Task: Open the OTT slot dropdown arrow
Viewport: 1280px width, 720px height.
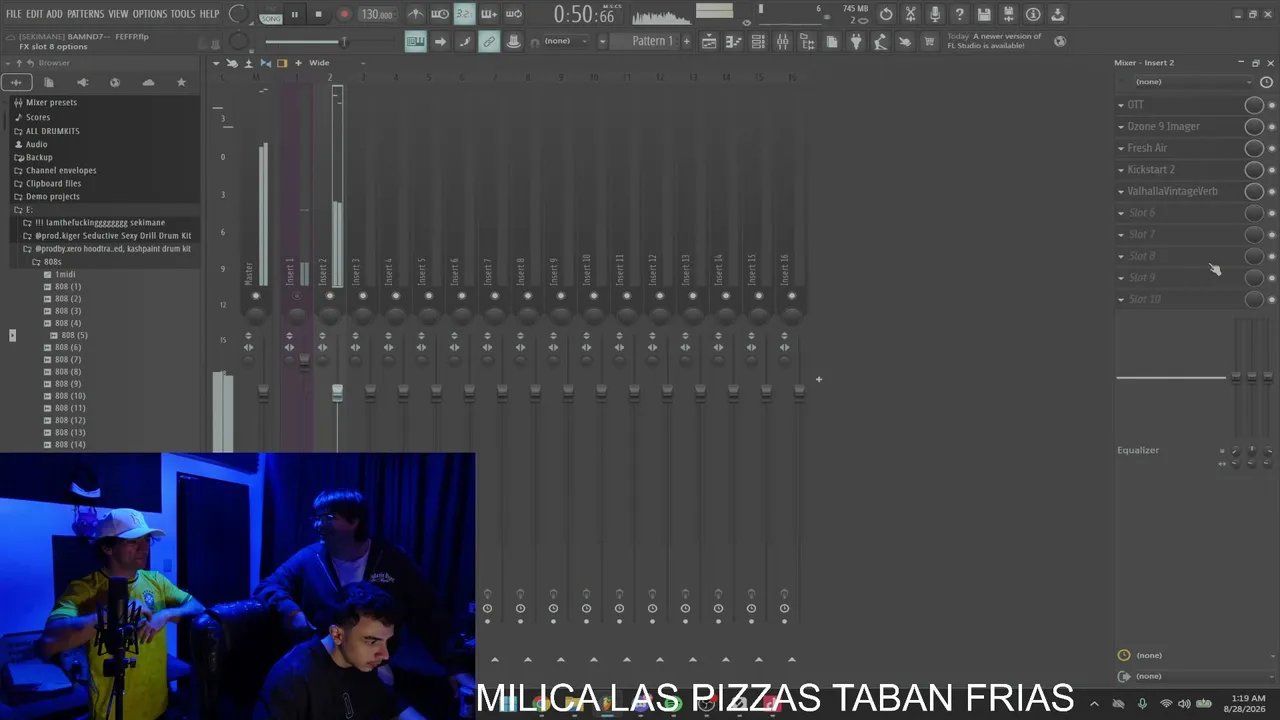Action: point(1121,105)
